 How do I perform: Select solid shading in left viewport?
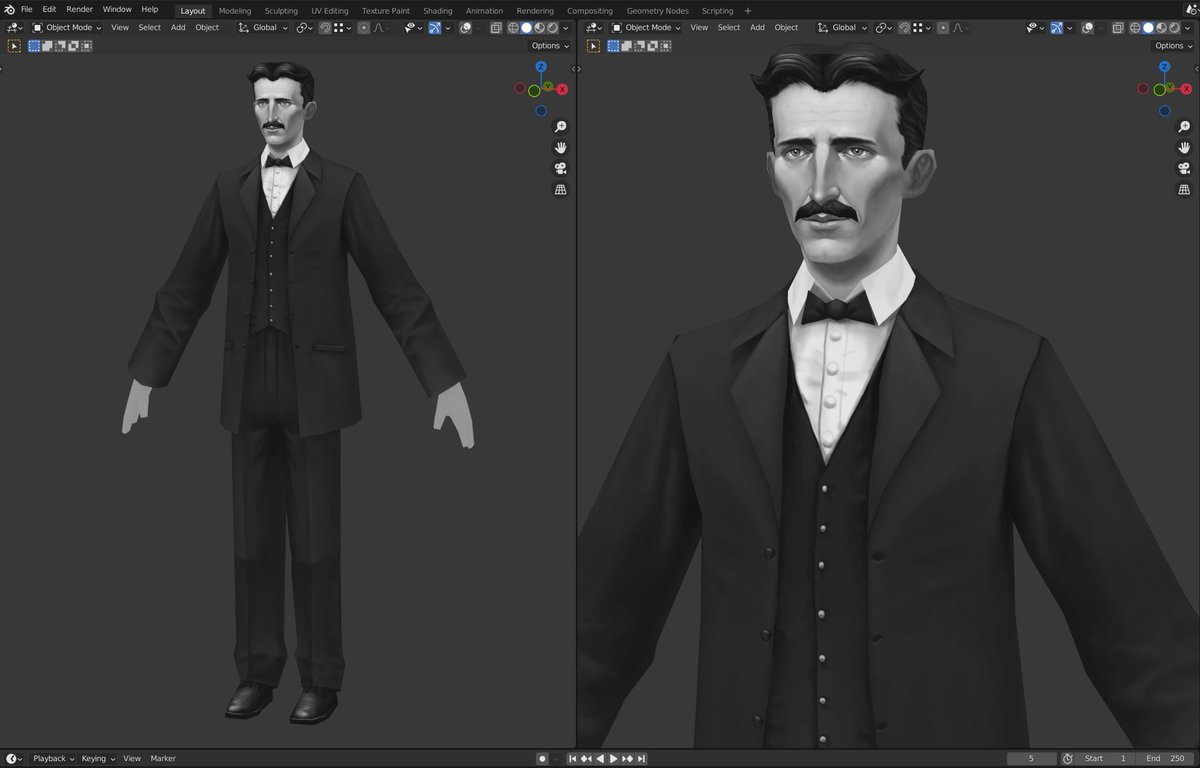[x=526, y=27]
